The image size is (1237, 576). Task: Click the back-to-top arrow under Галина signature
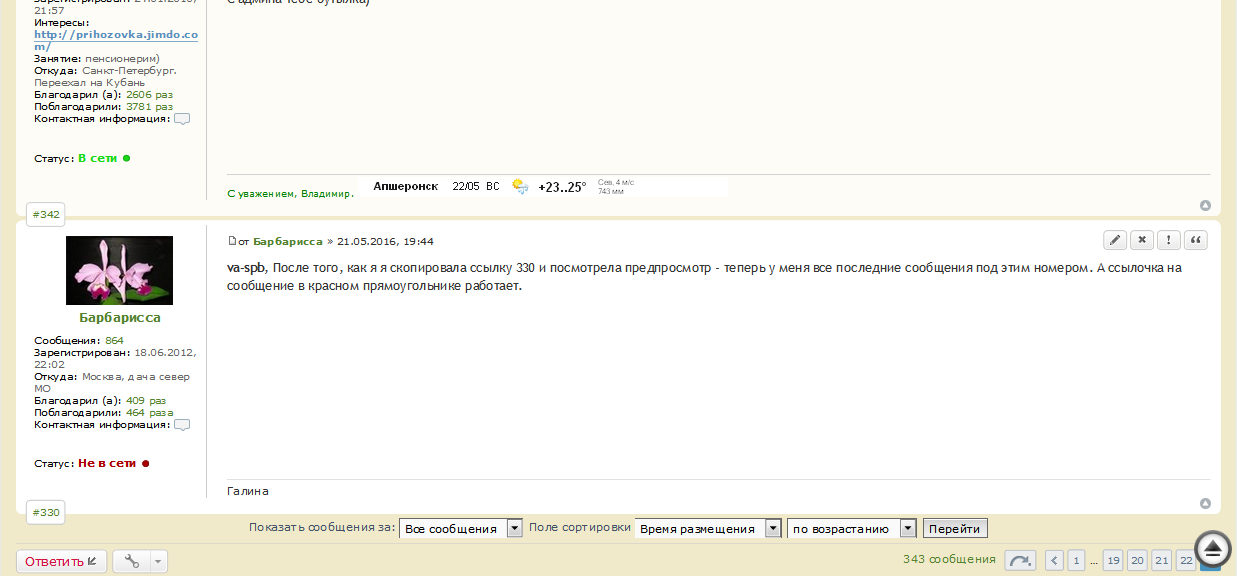(1205, 503)
